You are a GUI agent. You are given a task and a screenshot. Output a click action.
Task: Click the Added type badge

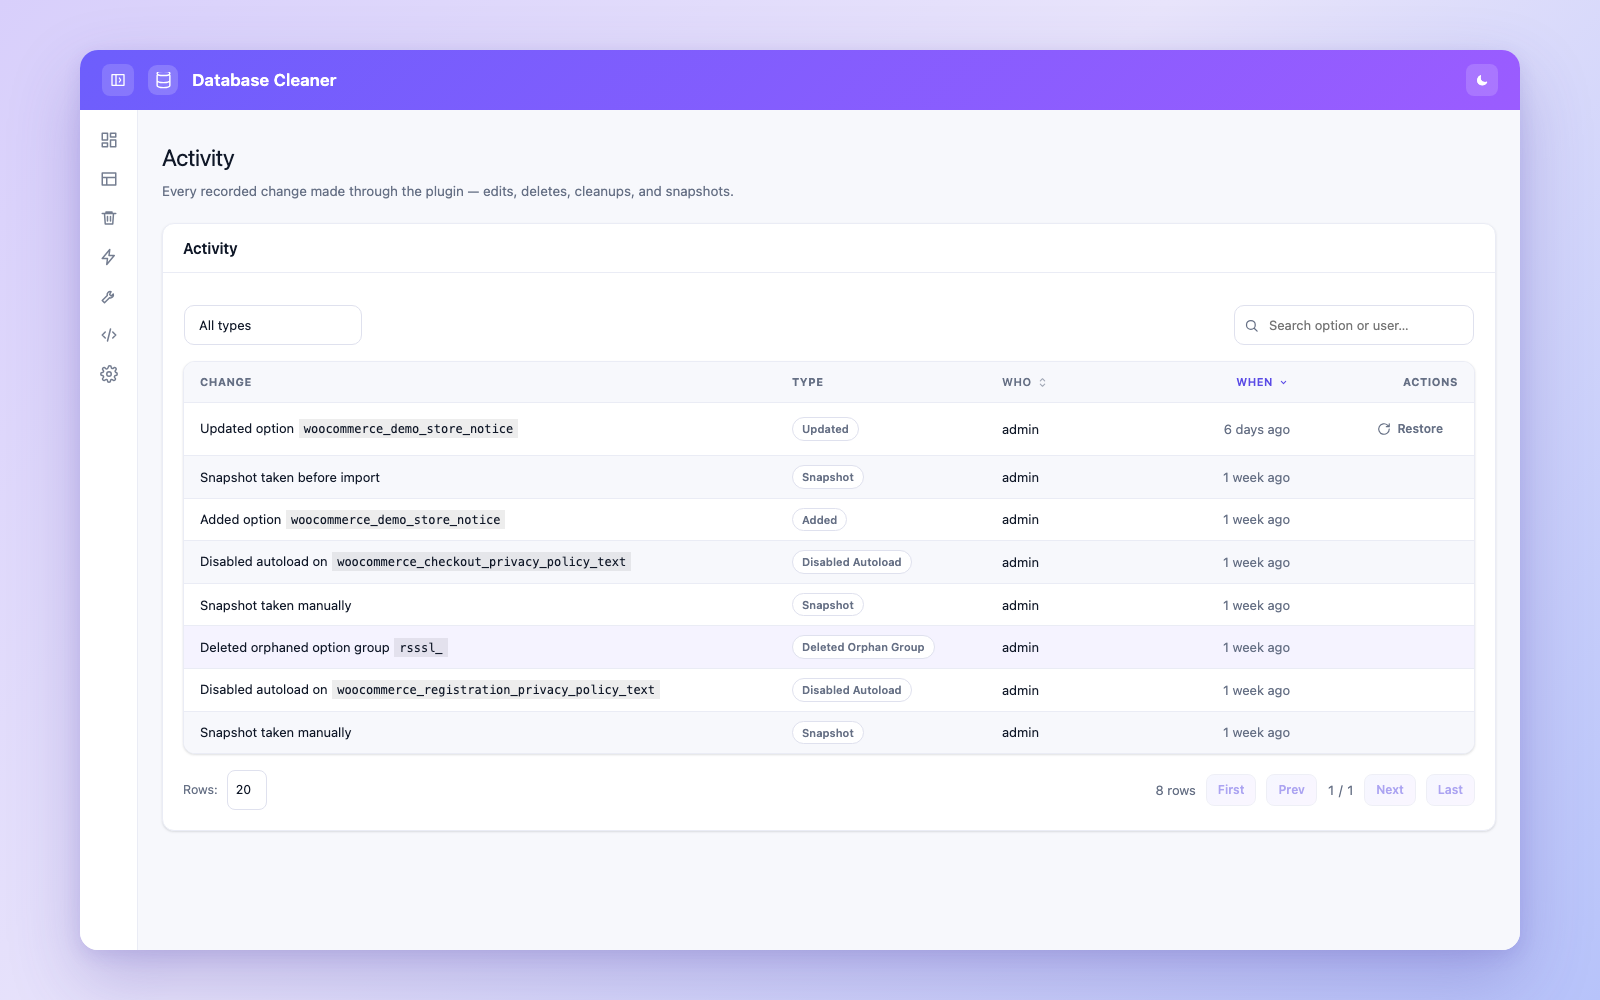(819, 520)
